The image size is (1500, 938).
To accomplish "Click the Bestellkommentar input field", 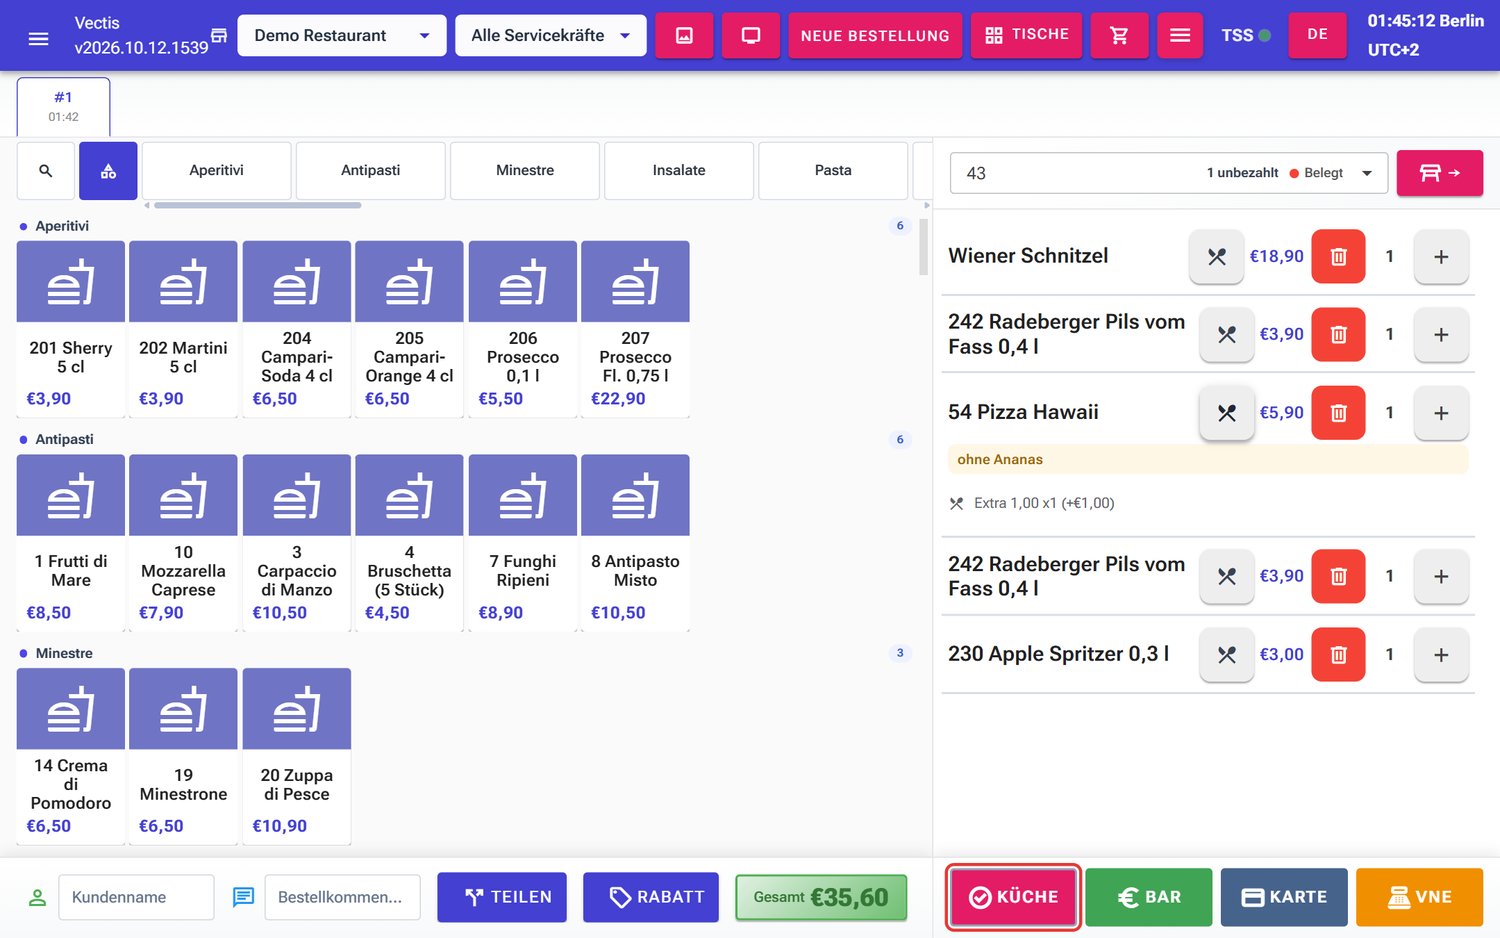I will click(342, 897).
